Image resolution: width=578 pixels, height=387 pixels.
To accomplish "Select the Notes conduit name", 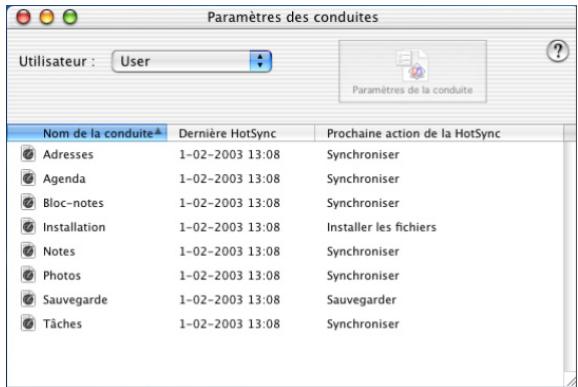I will pyautogui.click(x=59, y=251).
